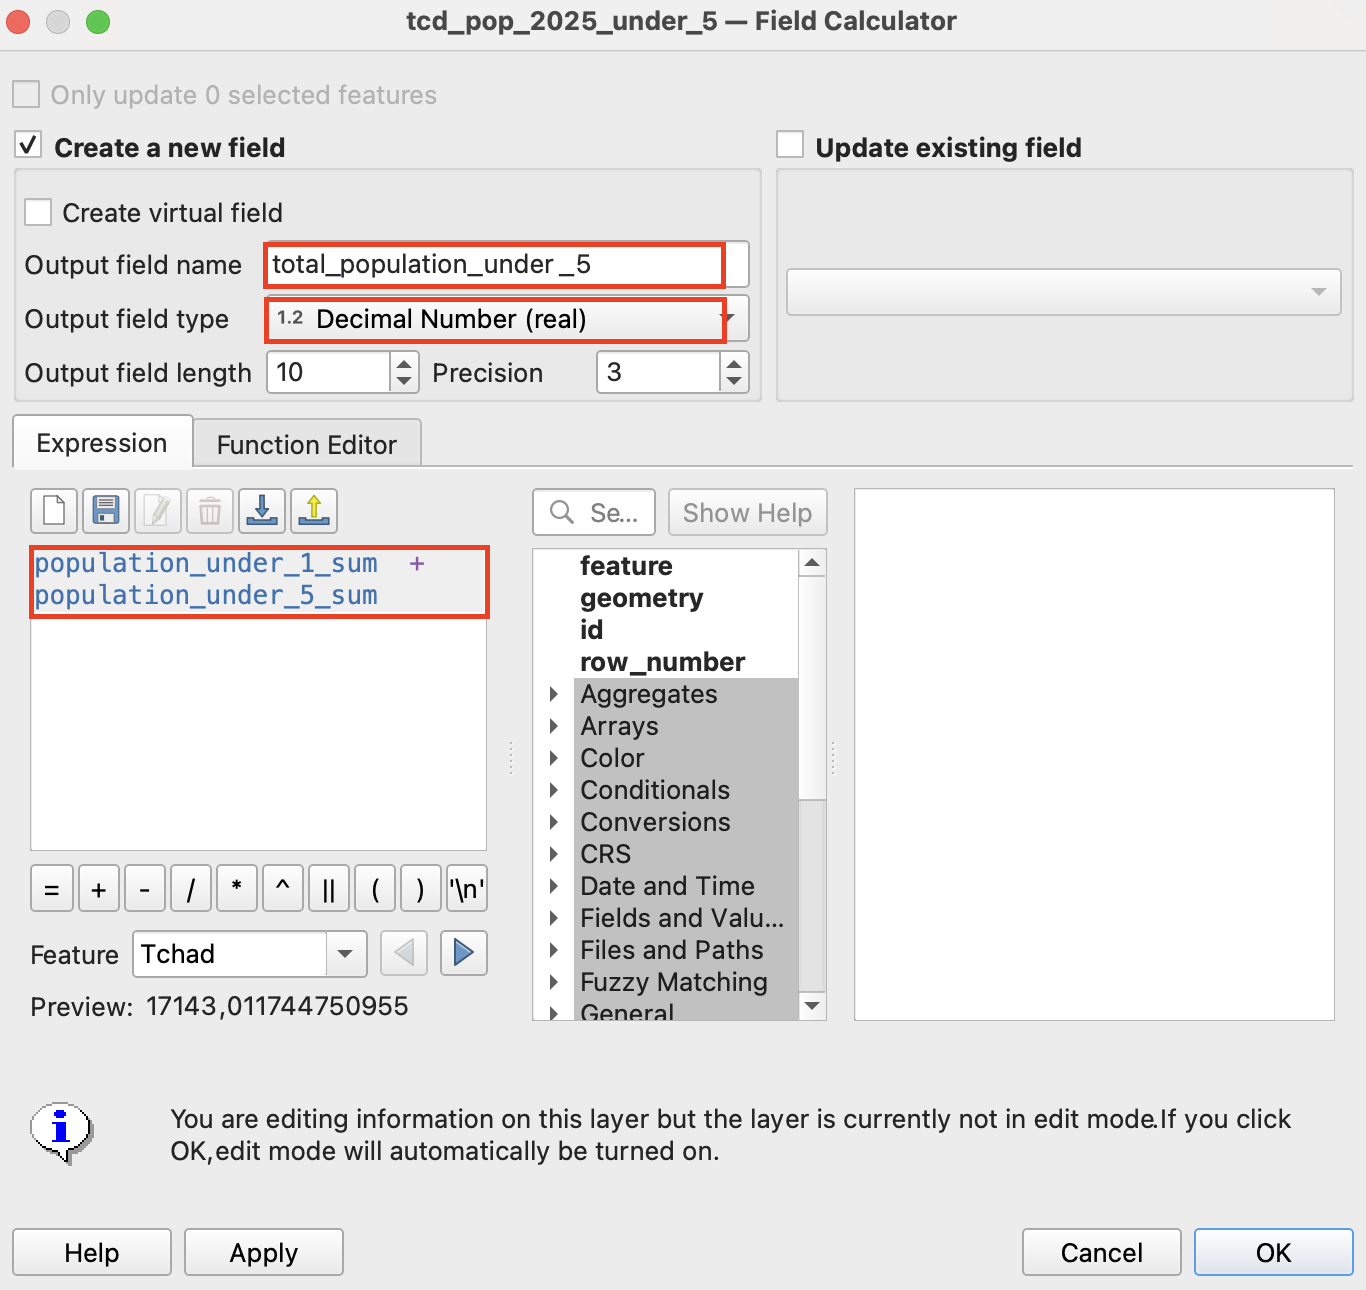Expand the Aggregates function group
Screen dimensions: 1366x1290
[x=554, y=694]
